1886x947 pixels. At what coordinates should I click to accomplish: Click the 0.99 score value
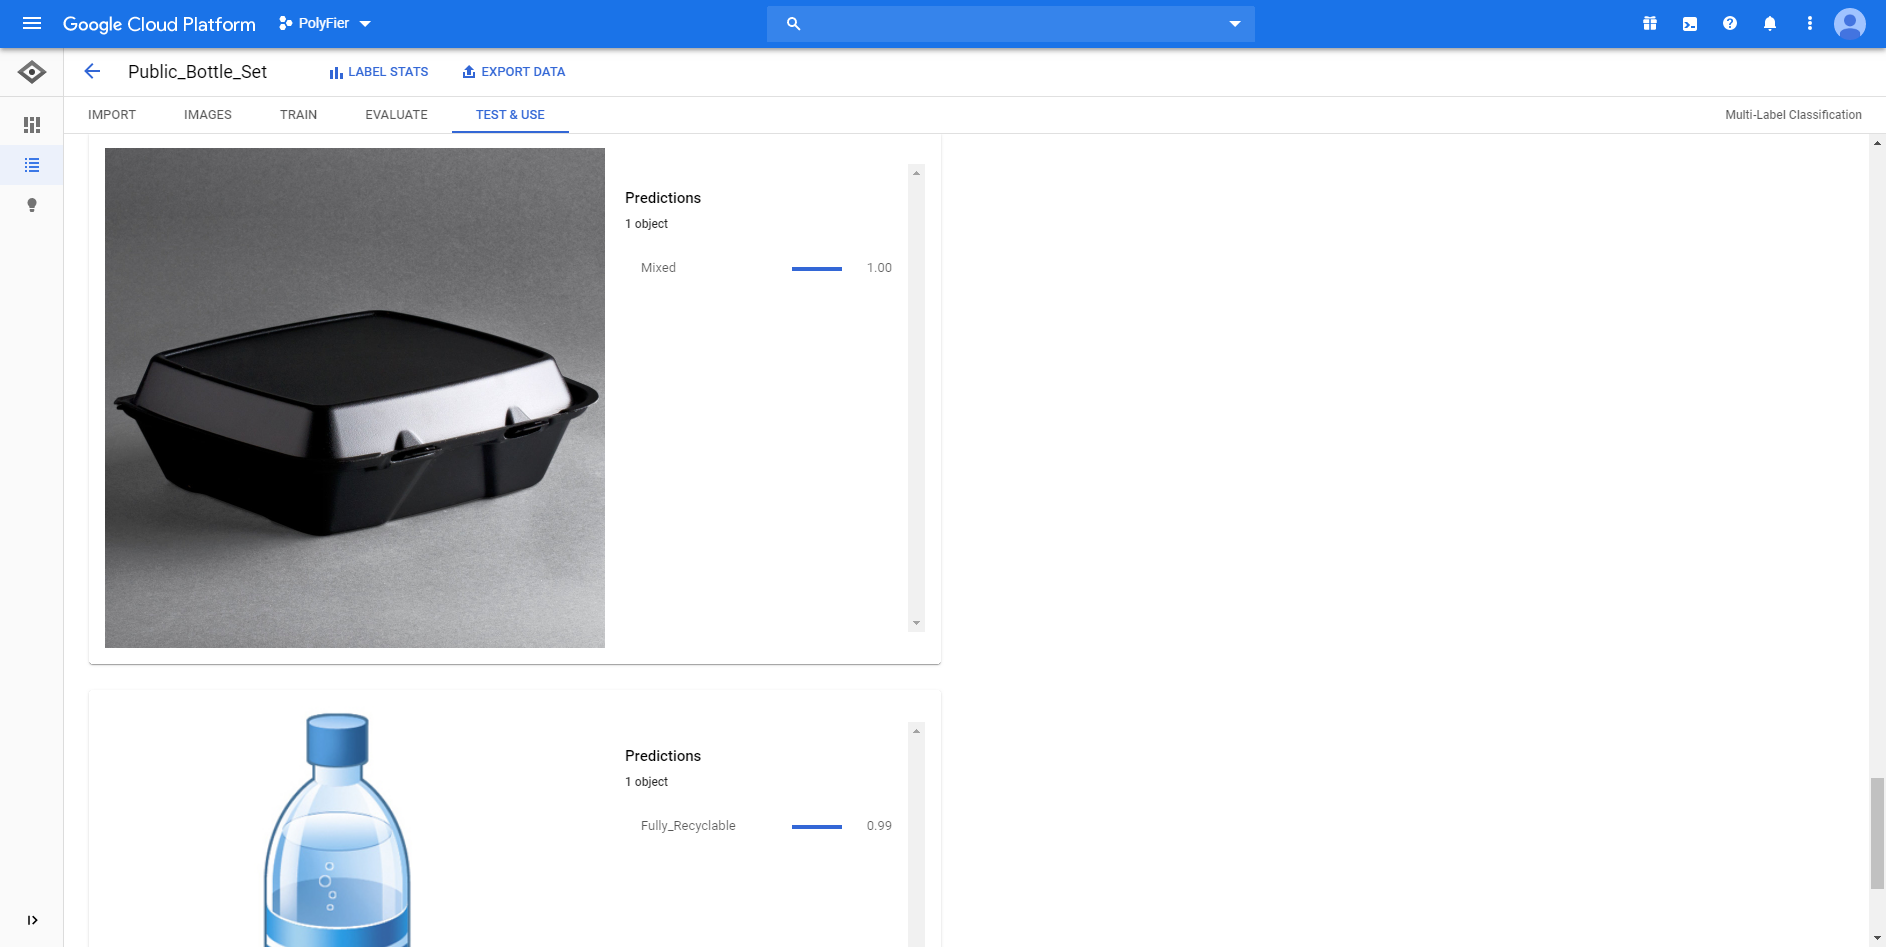pos(879,826)
